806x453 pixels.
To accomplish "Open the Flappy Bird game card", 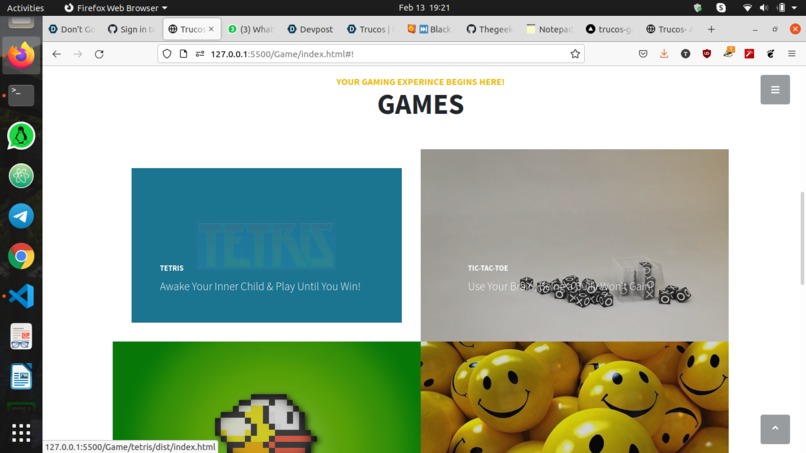I will click(266, 397).
